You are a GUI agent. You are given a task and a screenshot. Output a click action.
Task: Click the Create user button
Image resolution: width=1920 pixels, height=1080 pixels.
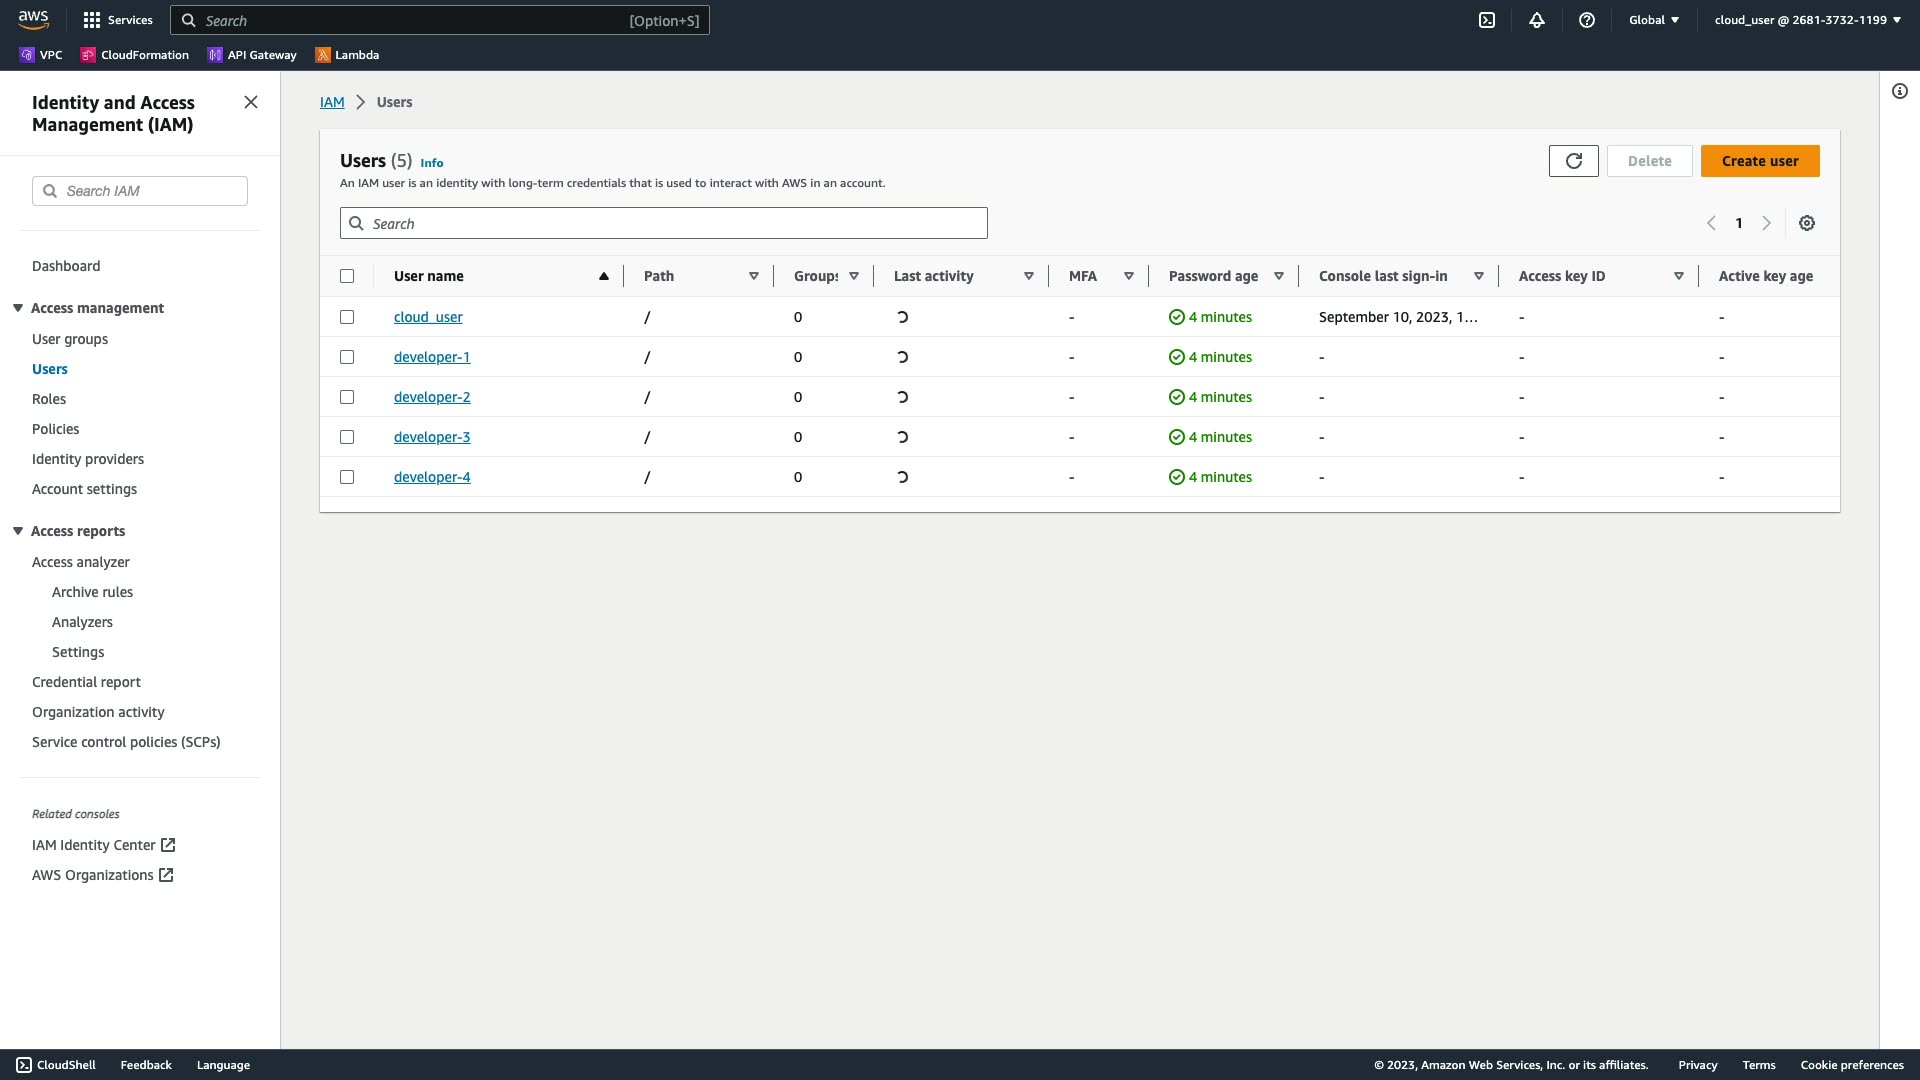pyautogui.click(x=1759, y=161)
